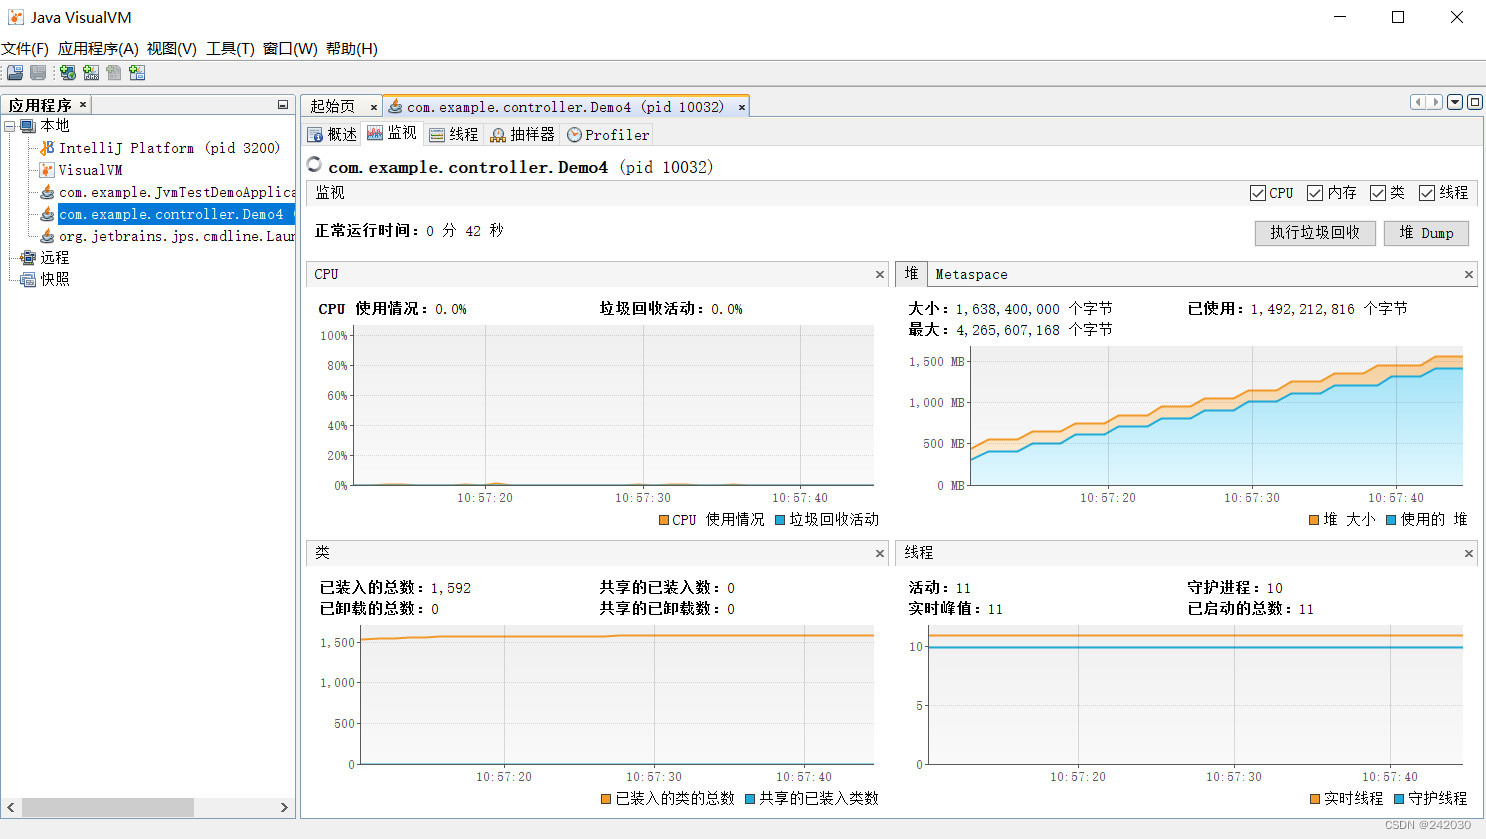Image resolution: width=1486 pixels, height=839 pixels.
Task: Click the Add JMX Connection toolbar icon
Action: click(x=91, y=73)
